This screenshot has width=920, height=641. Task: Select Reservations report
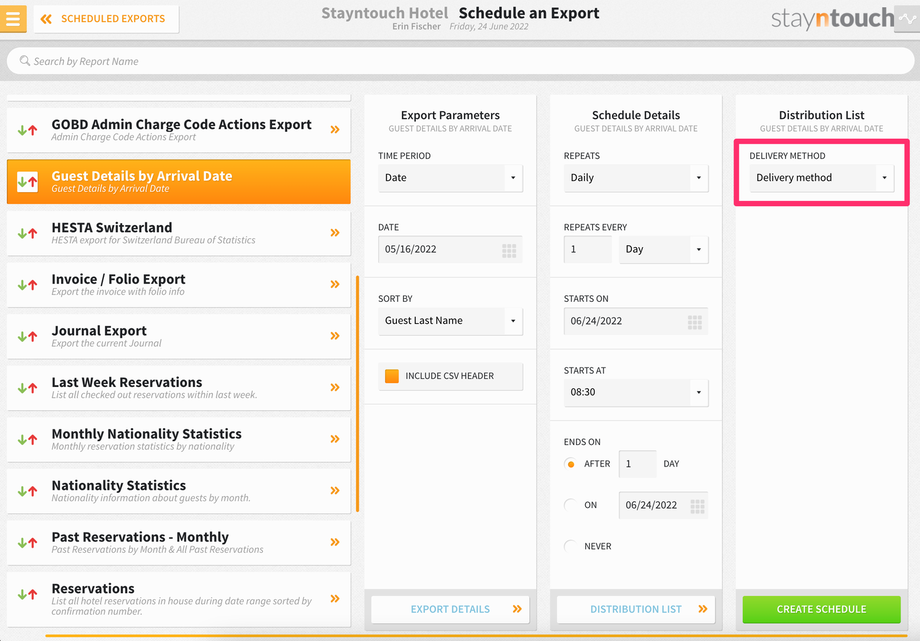[178, 599]
